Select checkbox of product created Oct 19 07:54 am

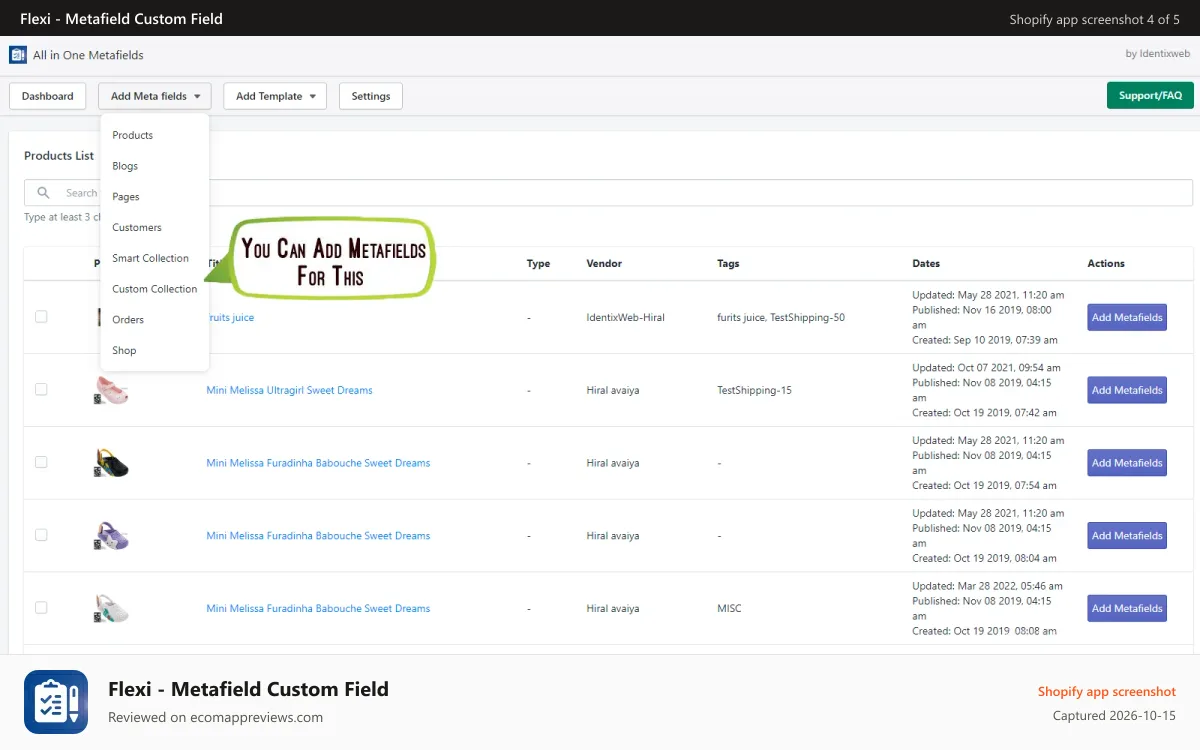pos(41,463)
